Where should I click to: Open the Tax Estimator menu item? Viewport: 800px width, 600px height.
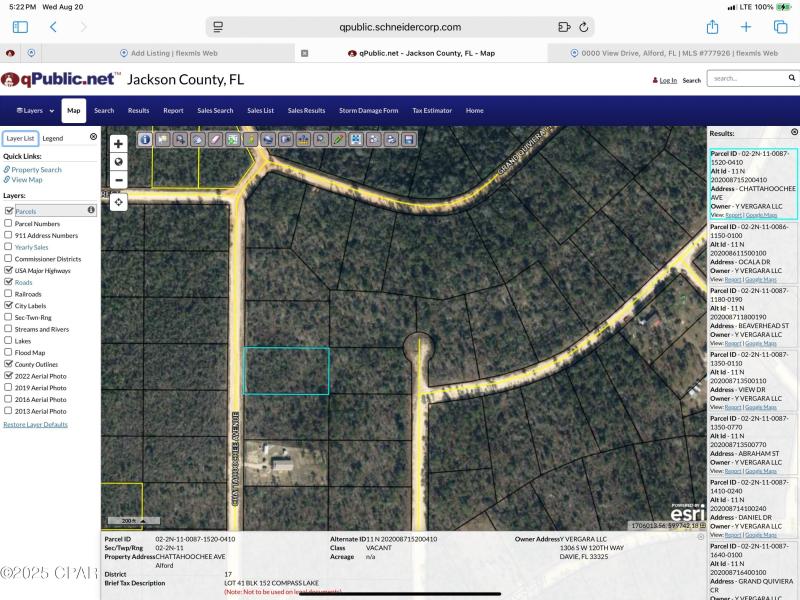point(432,111)
